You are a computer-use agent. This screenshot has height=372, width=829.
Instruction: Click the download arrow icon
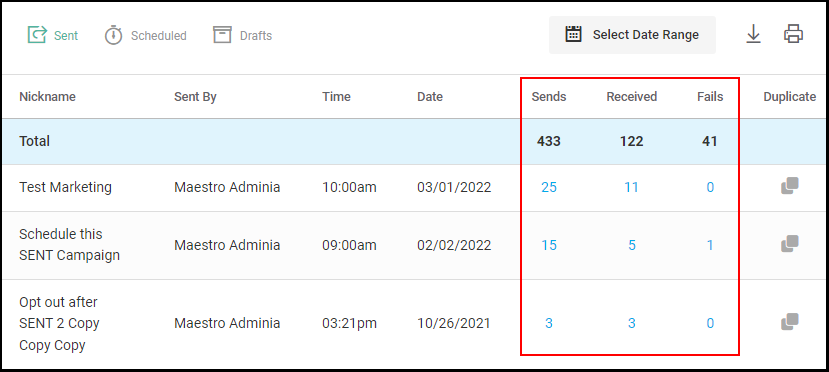(x=753, y=35)
